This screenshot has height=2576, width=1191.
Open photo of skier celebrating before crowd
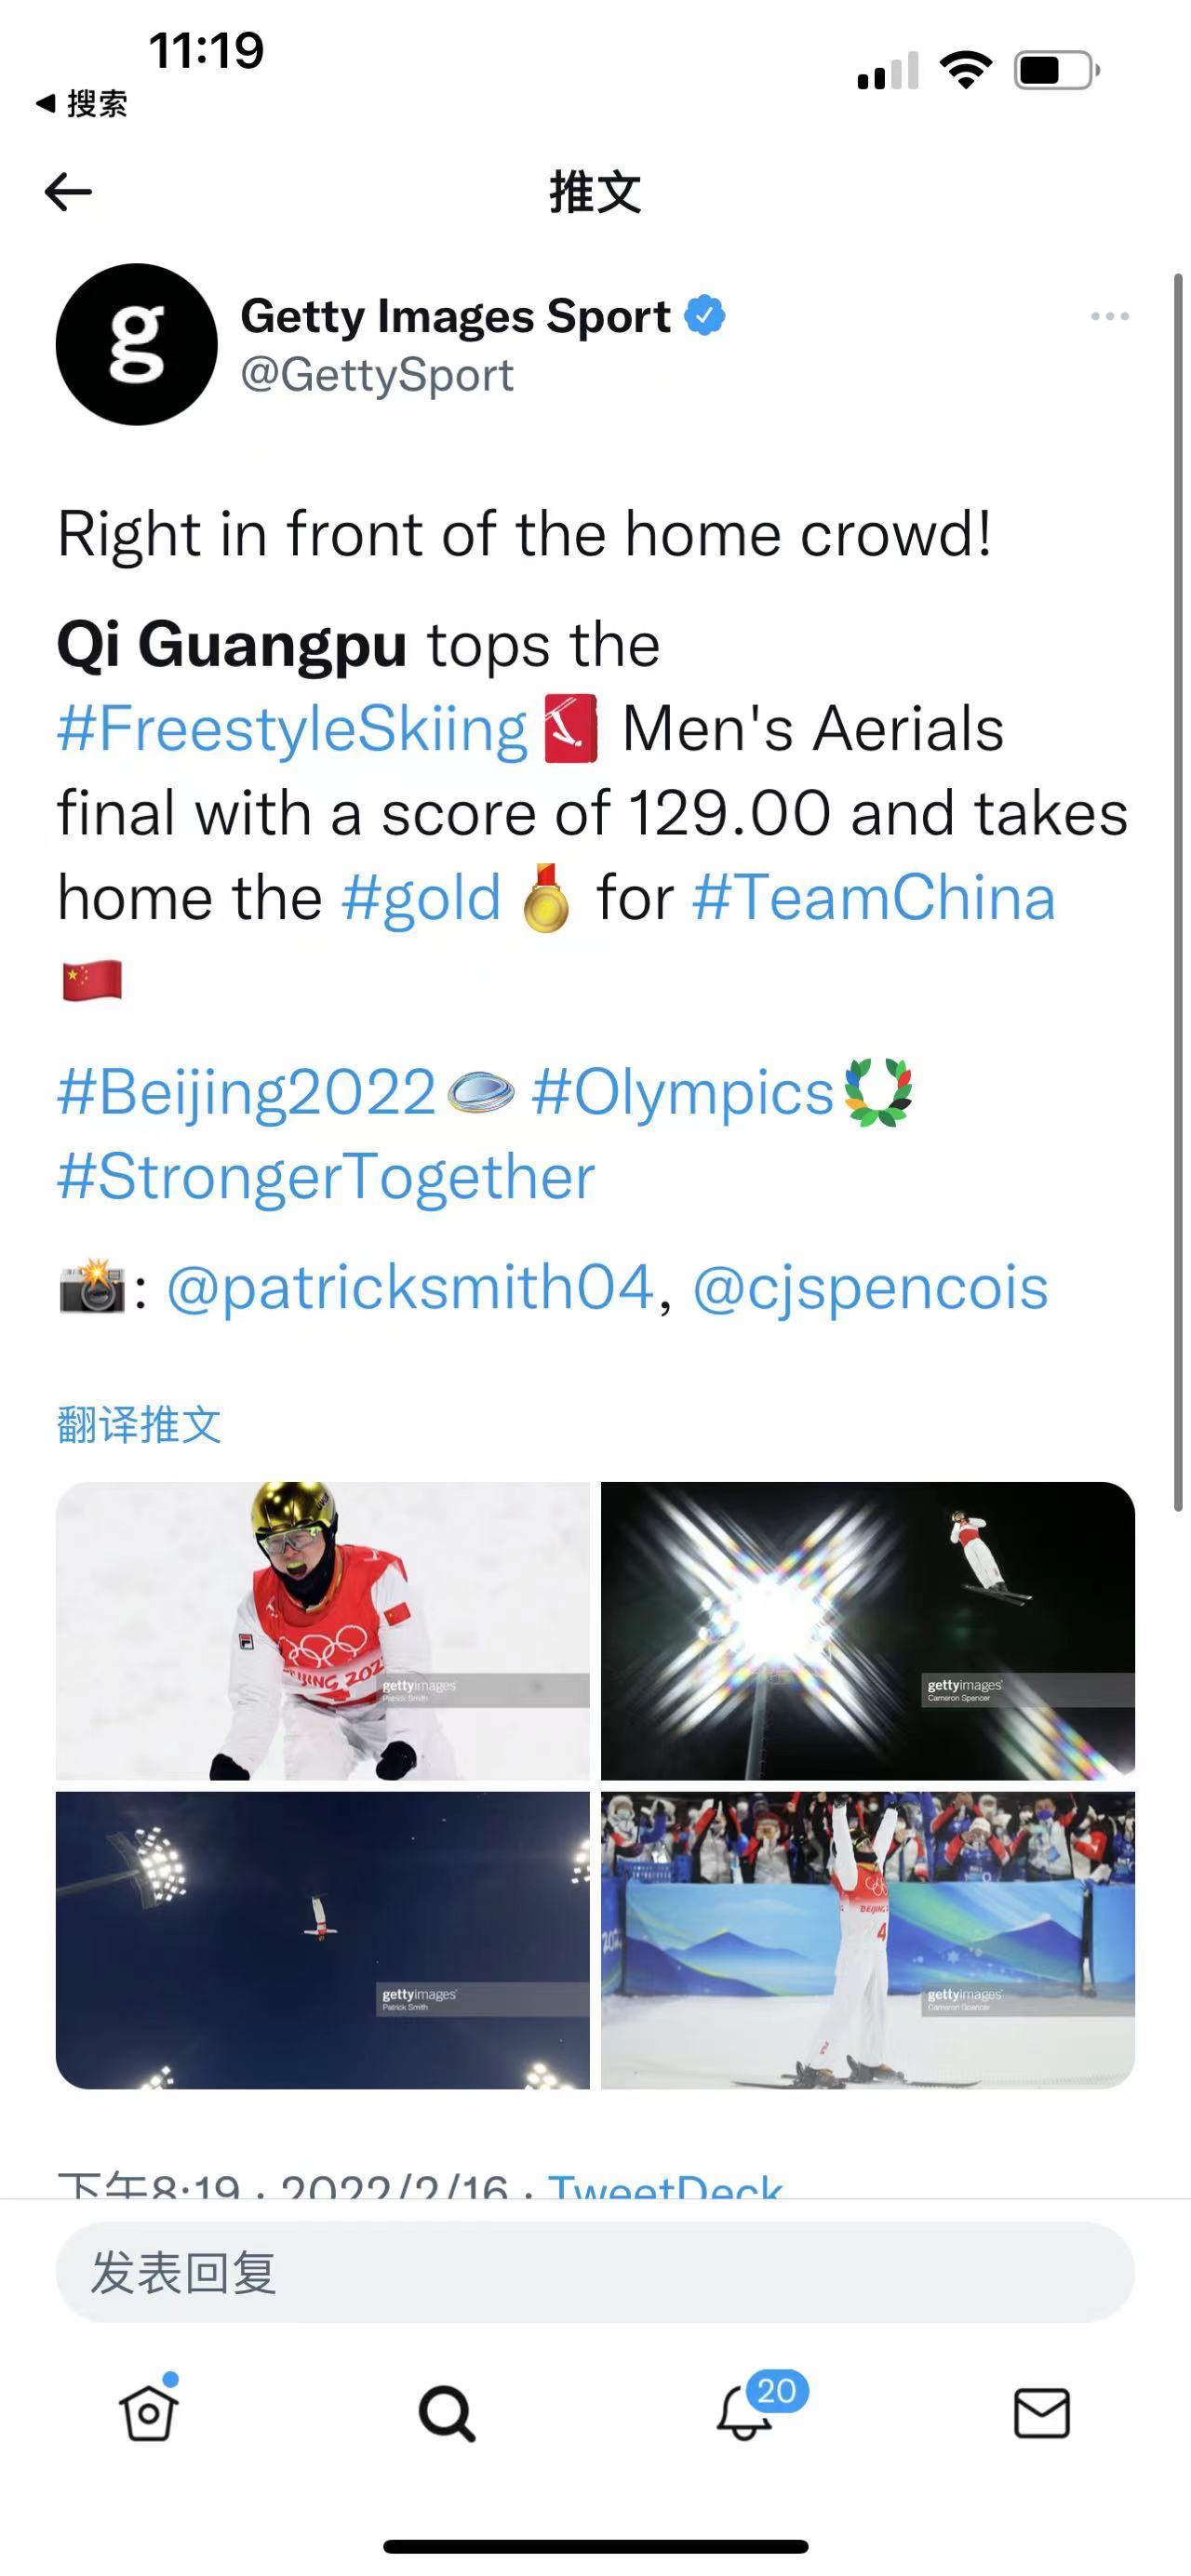click(867, 1940)
